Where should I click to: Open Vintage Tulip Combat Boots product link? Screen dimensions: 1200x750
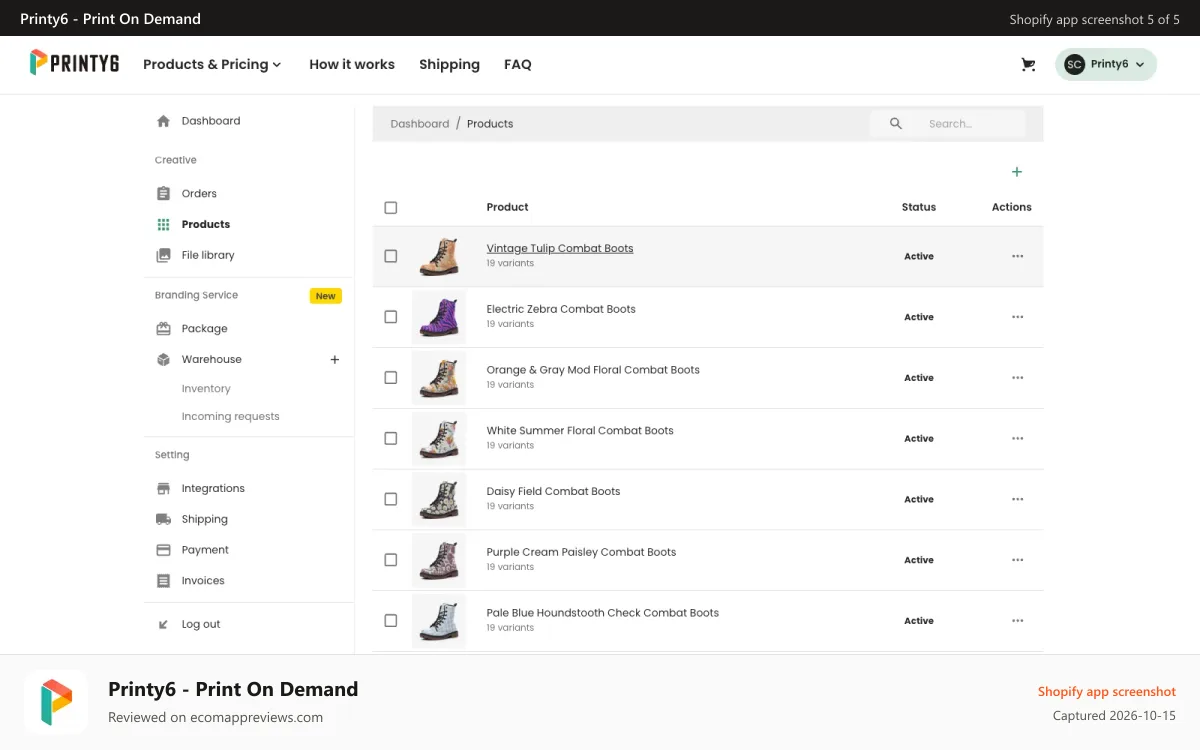click(560, 248)
